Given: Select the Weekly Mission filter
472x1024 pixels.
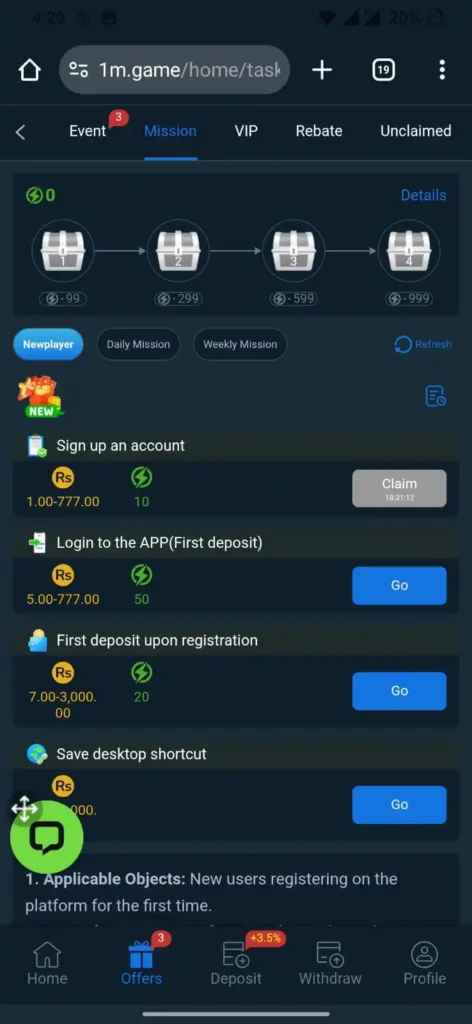Looking at the screenshot, I should [240, 344].
